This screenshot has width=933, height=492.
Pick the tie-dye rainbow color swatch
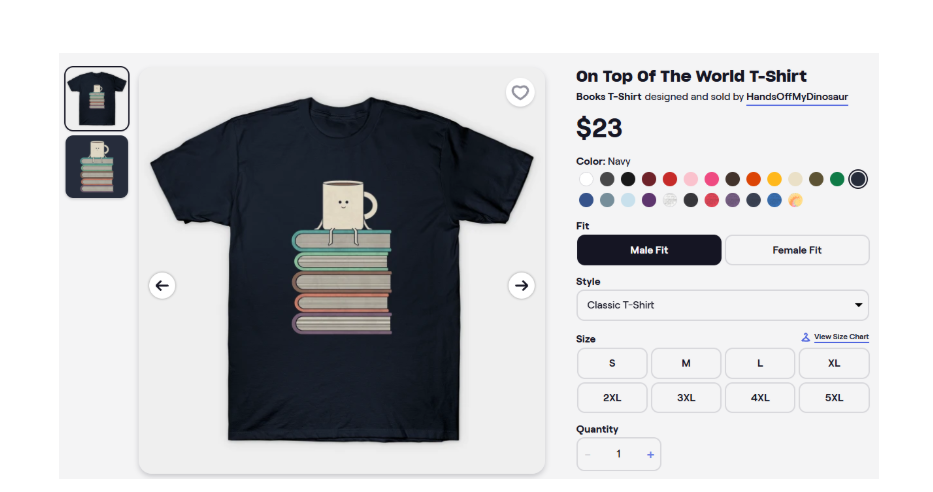[795, 200]
